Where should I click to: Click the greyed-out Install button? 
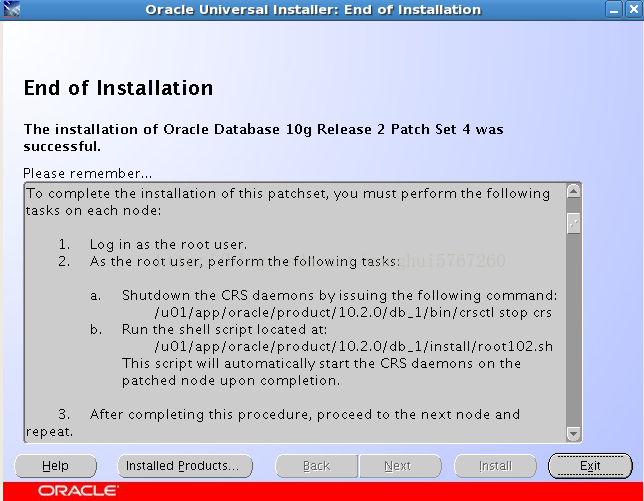(495, 466)
